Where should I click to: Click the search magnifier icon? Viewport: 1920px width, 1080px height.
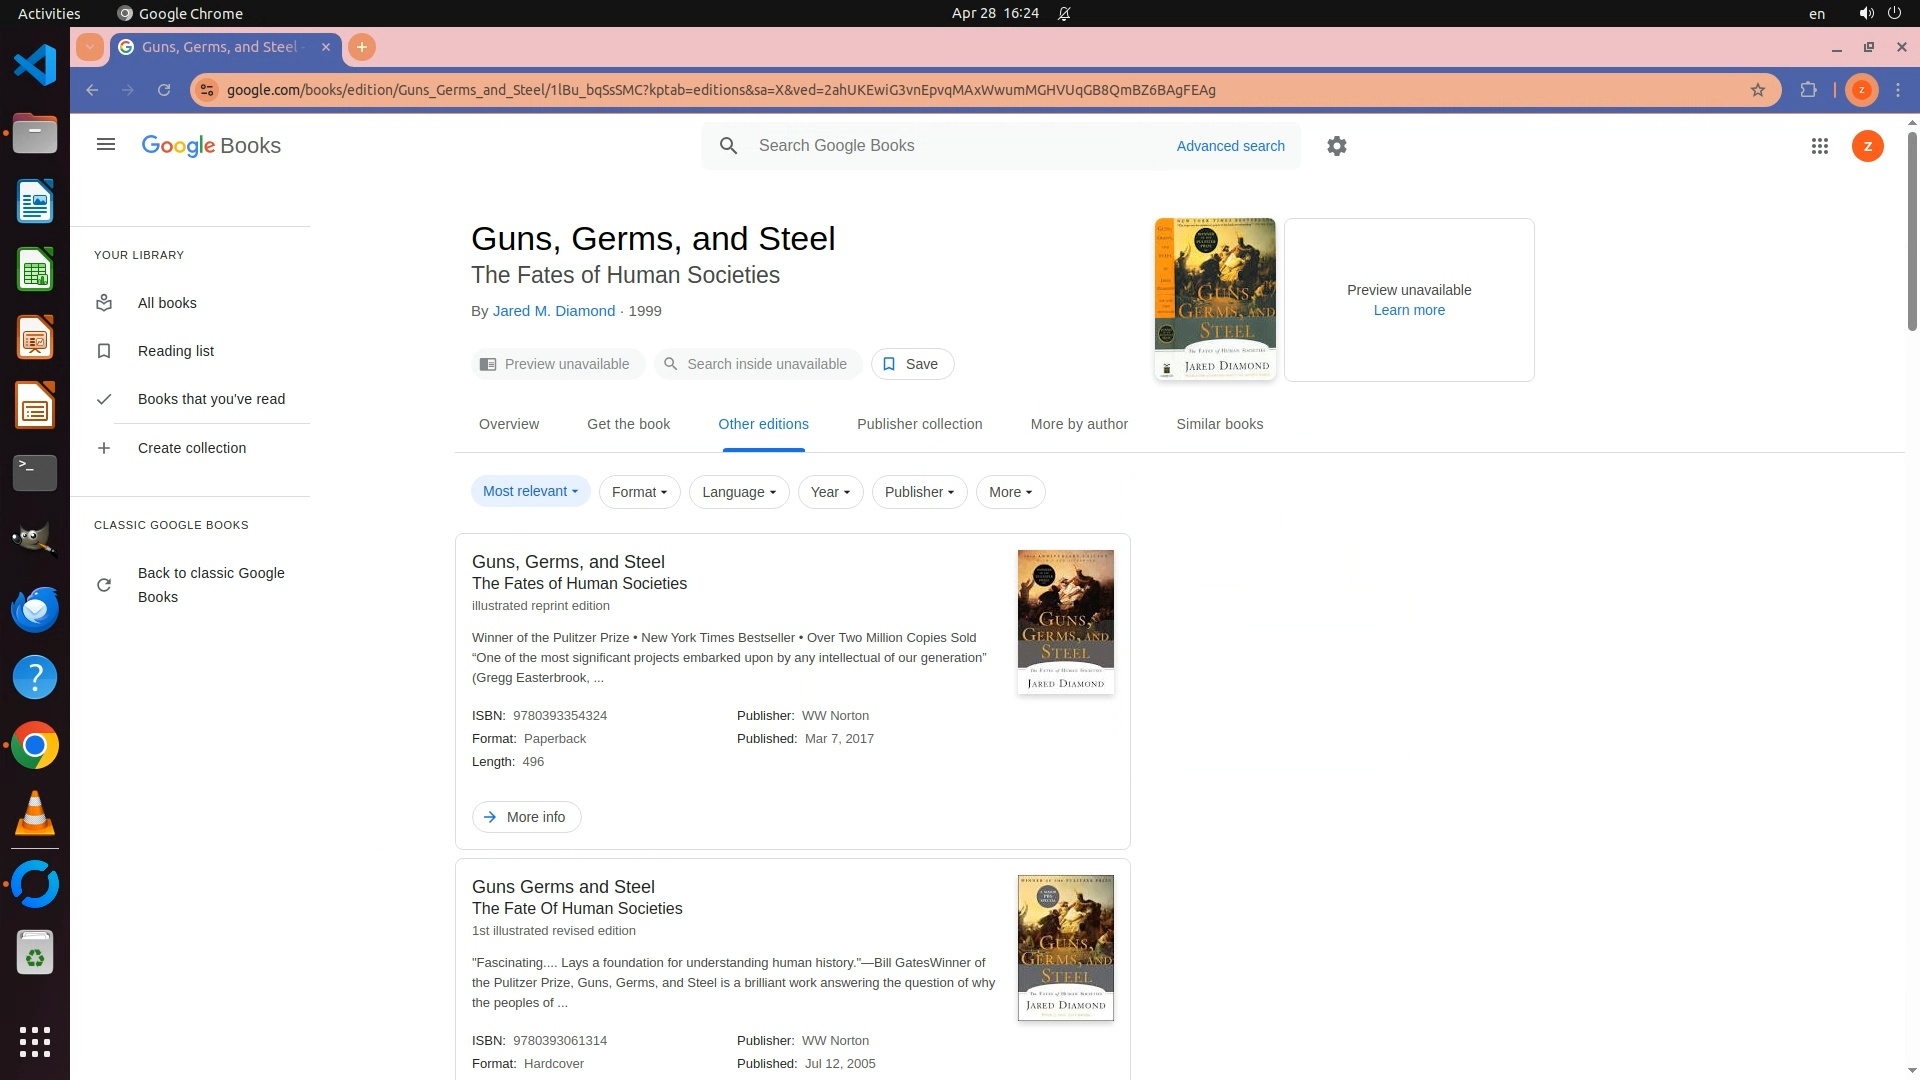click(x=729, y=146)
